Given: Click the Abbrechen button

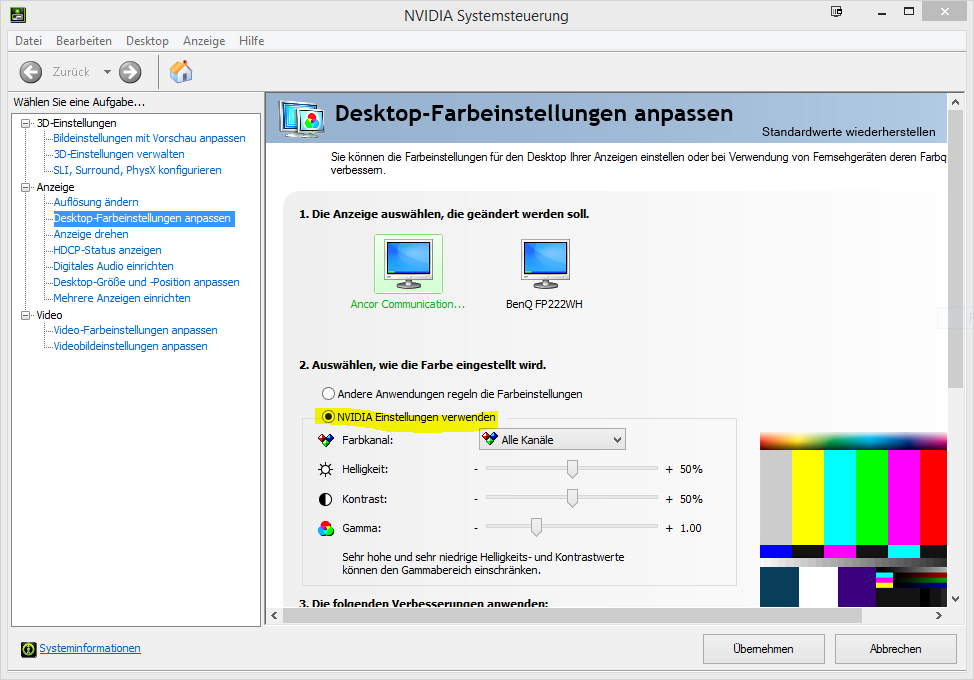Looking at the screenshot, I should pyautogui.click(x=895, y=649).
